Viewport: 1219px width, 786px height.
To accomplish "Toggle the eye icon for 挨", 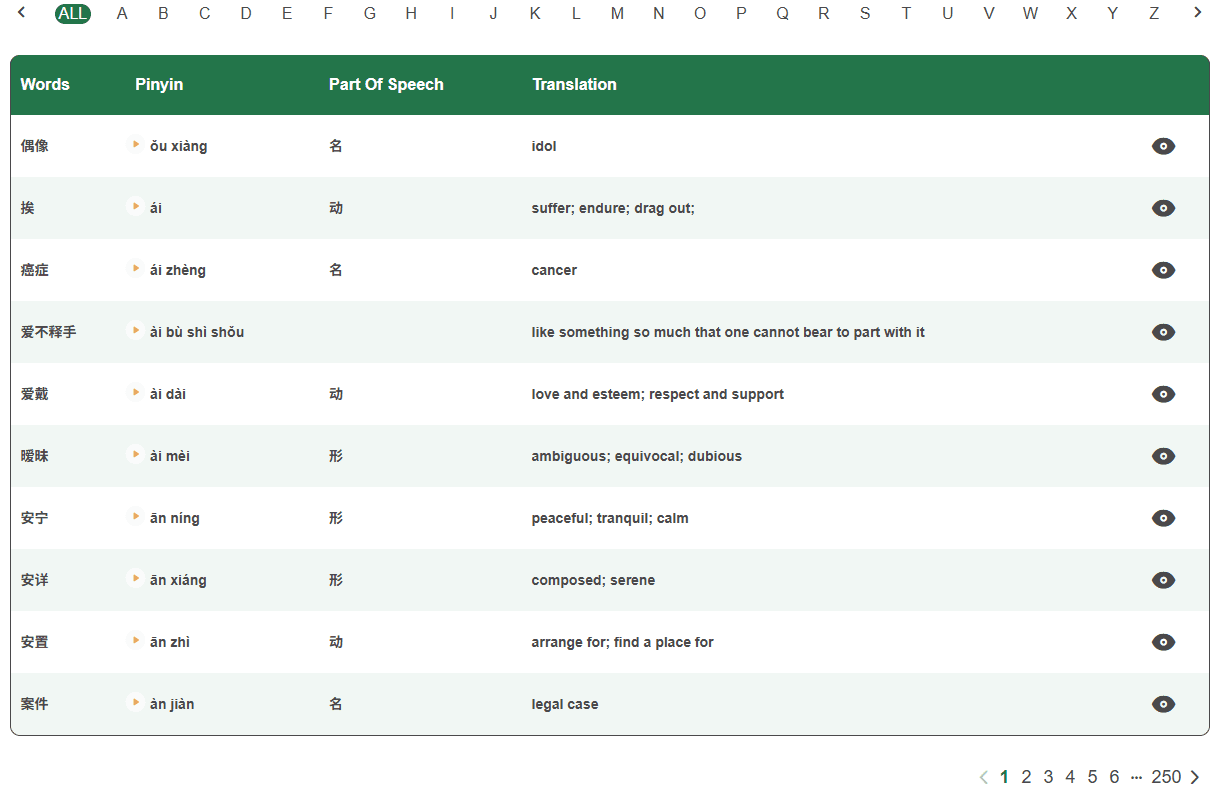I will [1163, 208].
